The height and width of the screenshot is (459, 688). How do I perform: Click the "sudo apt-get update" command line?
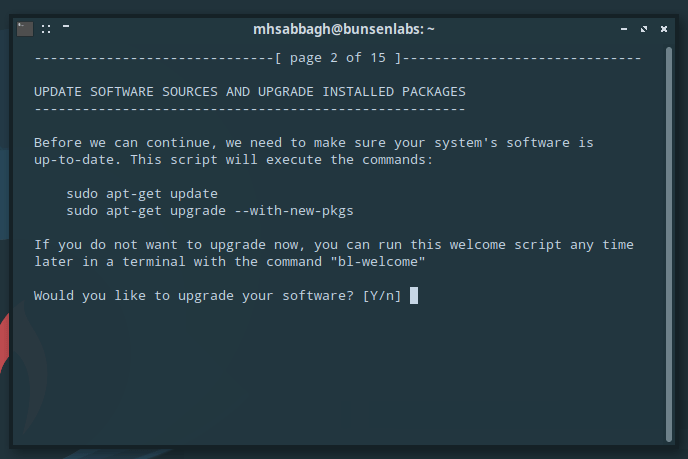pos(142,194)
